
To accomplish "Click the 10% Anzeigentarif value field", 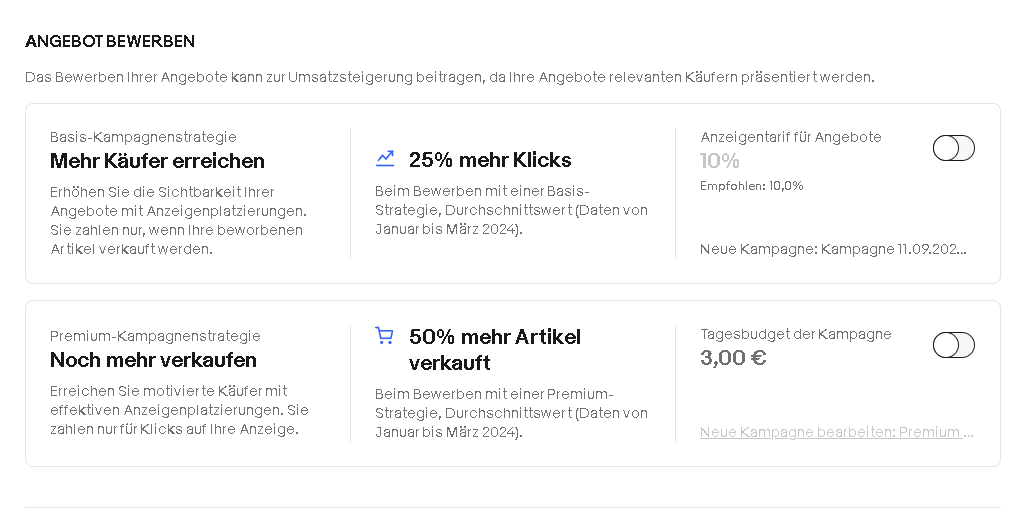I will 719,160.
